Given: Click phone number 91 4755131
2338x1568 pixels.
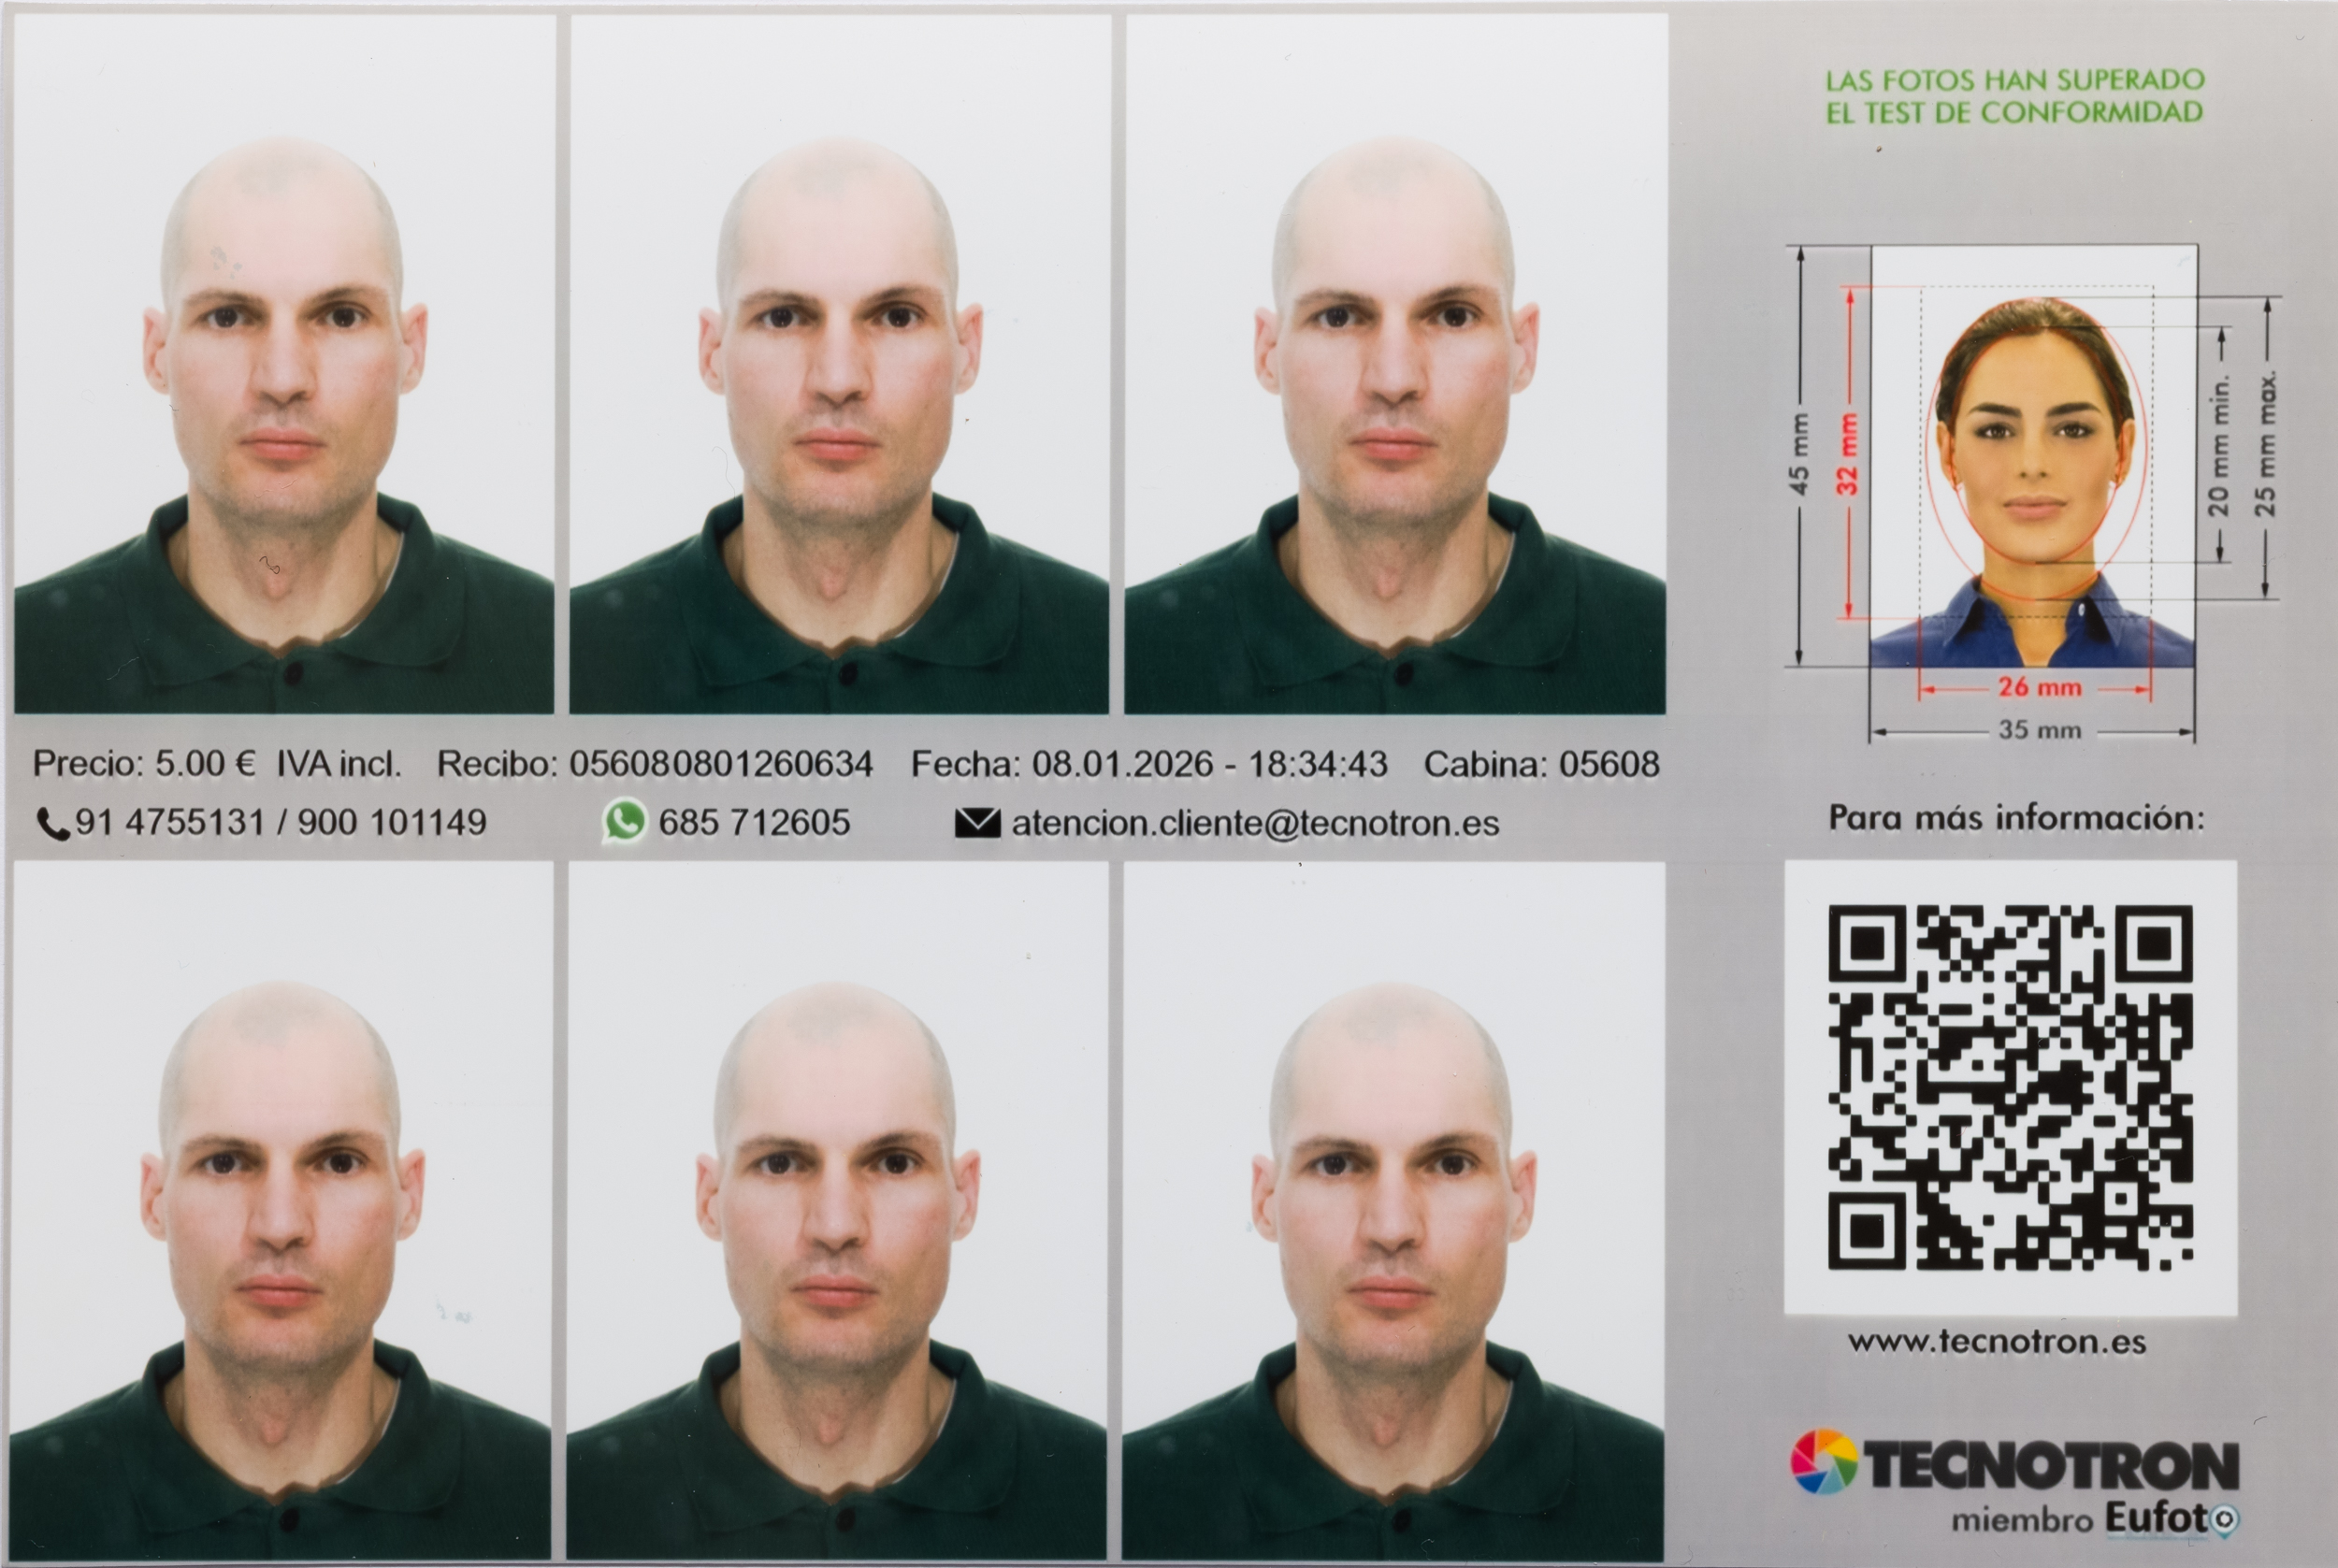Looking at the screenshot, I should pyautogui.click(x=170, y=823).
